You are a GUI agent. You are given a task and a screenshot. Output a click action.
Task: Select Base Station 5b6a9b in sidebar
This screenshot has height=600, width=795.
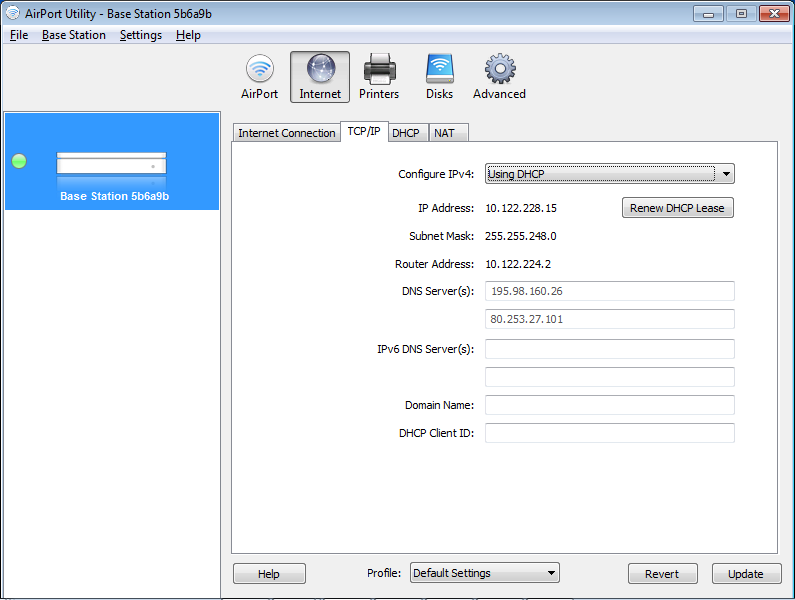[x=112, y=161]
